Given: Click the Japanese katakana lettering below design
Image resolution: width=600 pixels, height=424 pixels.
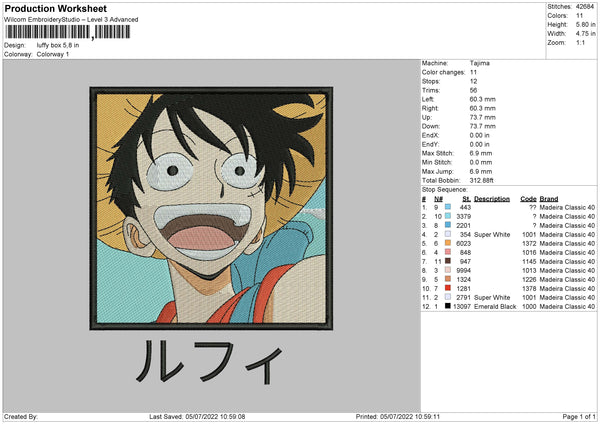Looking at the screenshot, I should point(209,362).
